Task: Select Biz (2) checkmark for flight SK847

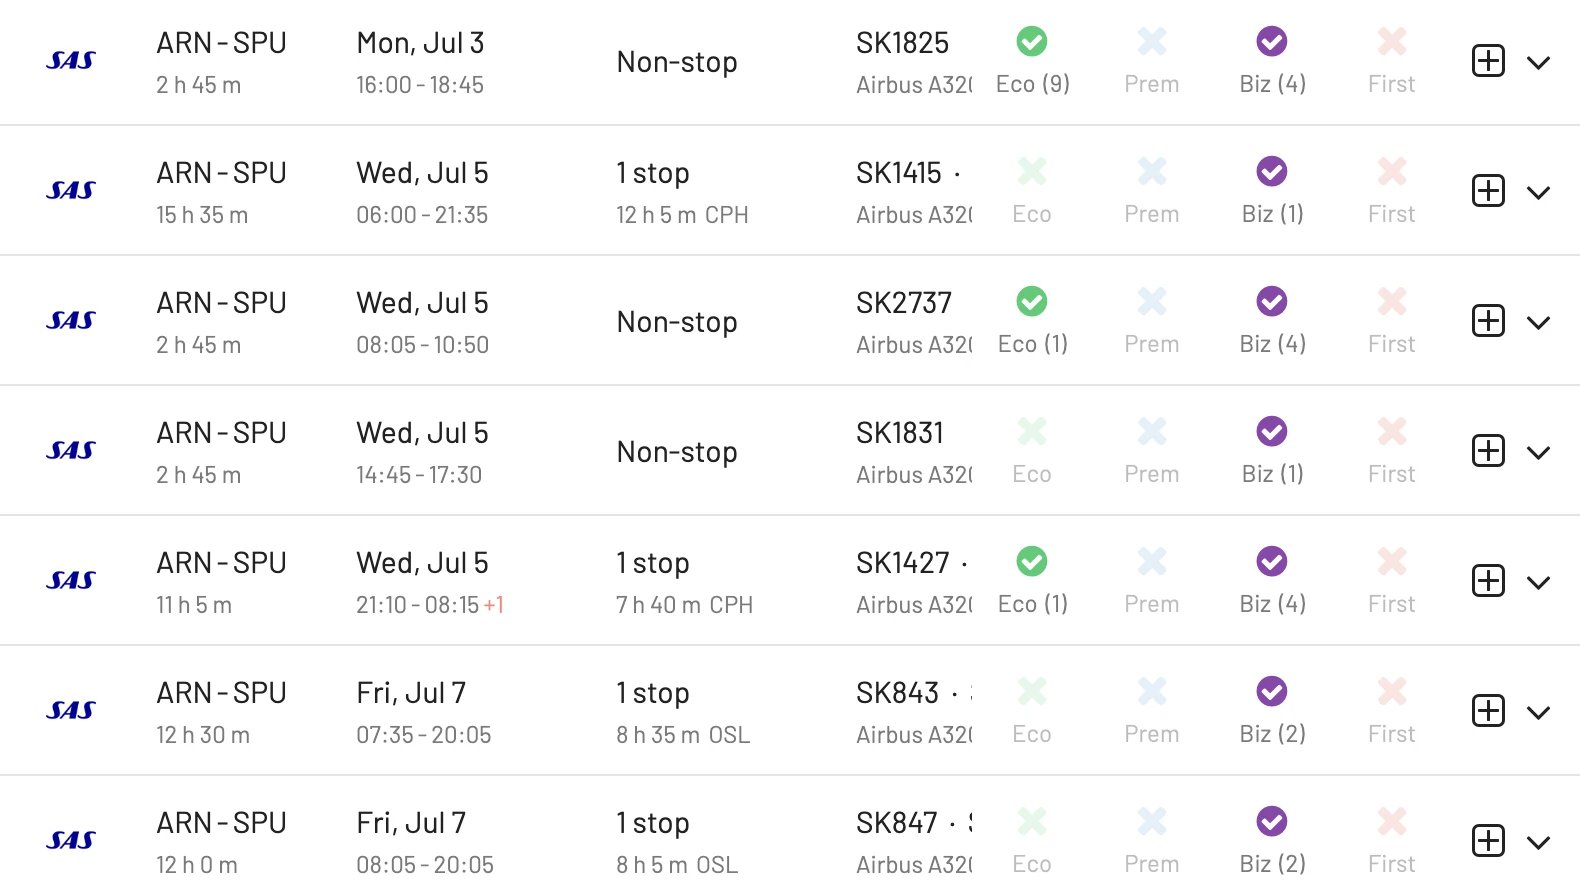Action: [x=1272, y=821]
